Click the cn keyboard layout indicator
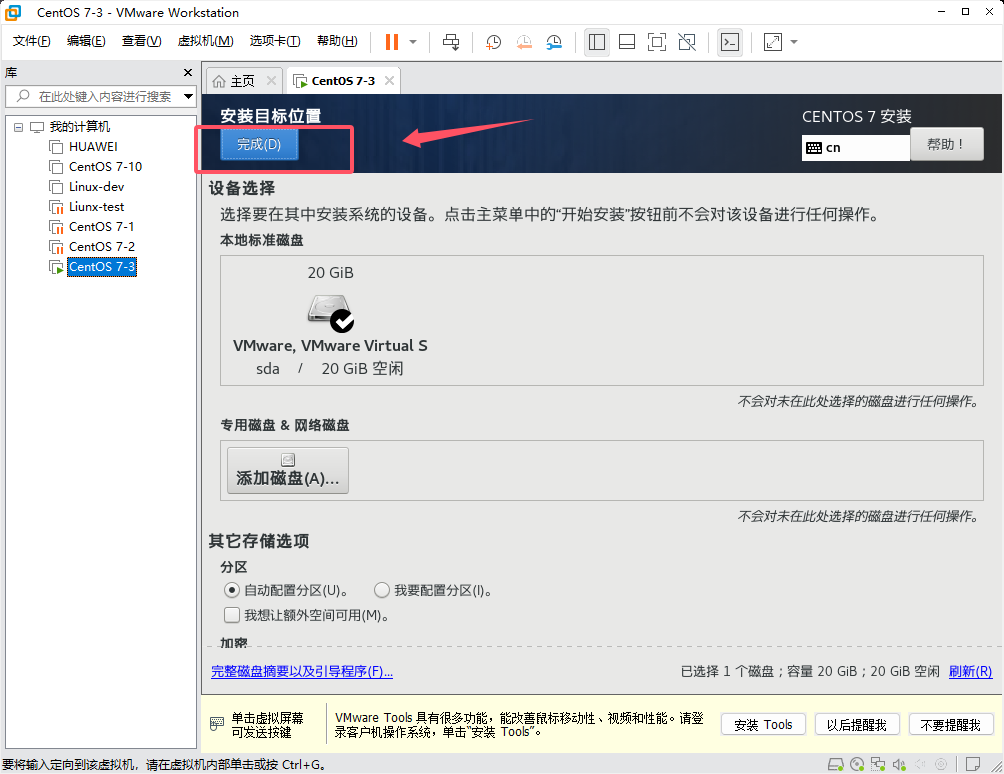This screenshot has height=774, width=1004. (855, 148)
